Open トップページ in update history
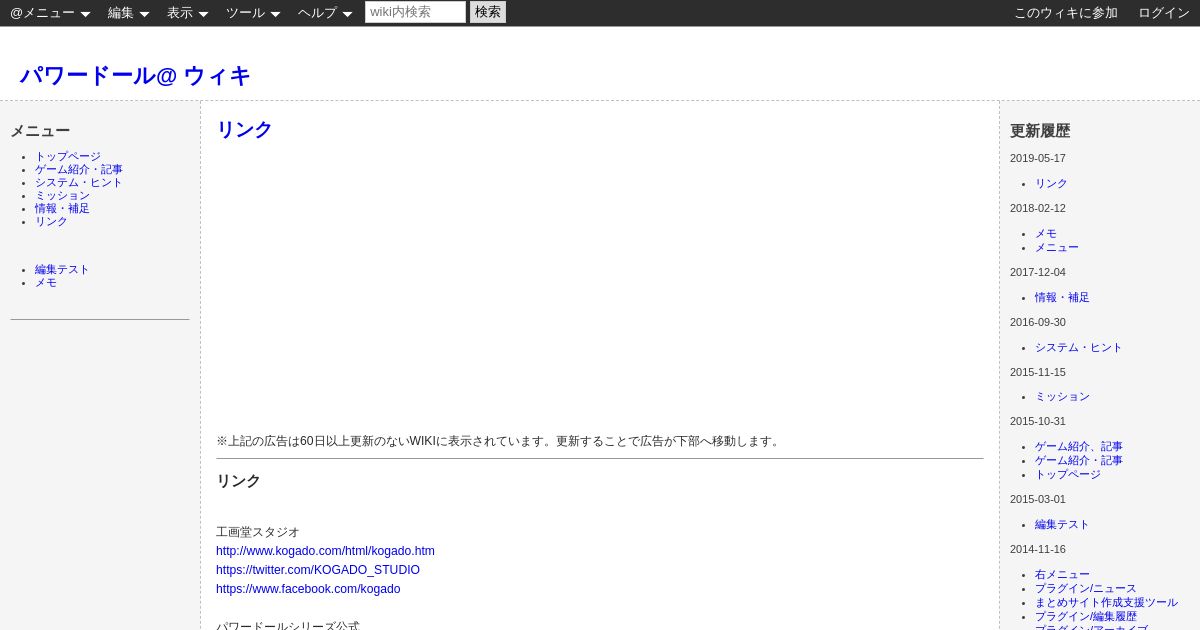1200x630 pixels. click(1068, 475)
